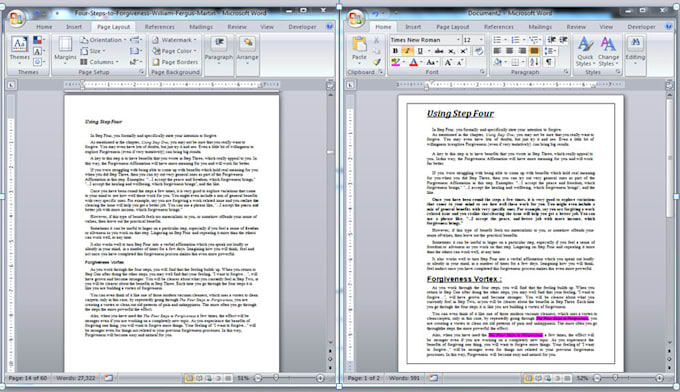680x392 pixels.
Task: Click the Office button in Document2 window
Action: point(355,18)
